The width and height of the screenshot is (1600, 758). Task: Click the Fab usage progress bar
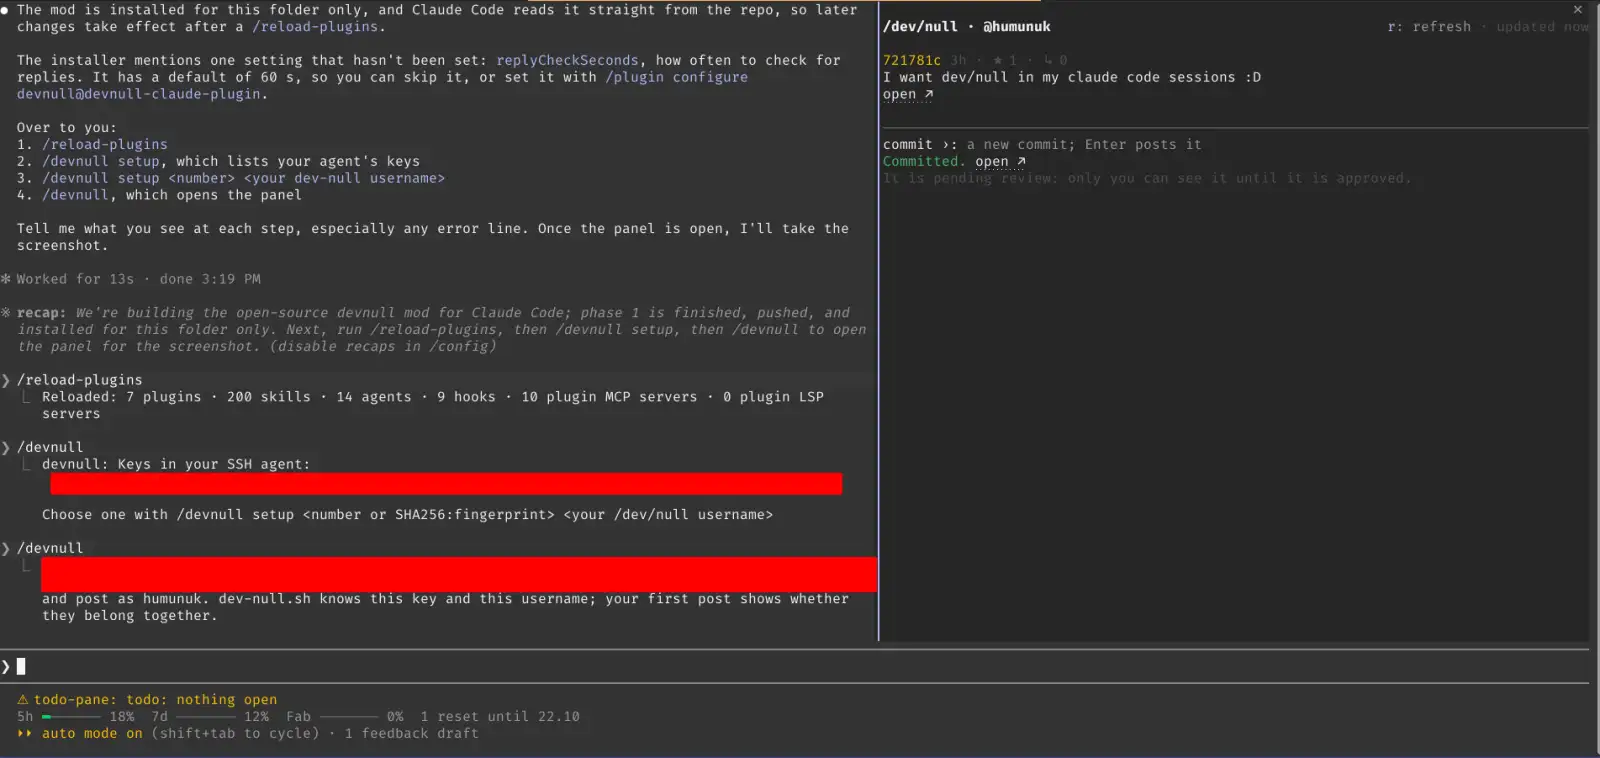point(349,717)
